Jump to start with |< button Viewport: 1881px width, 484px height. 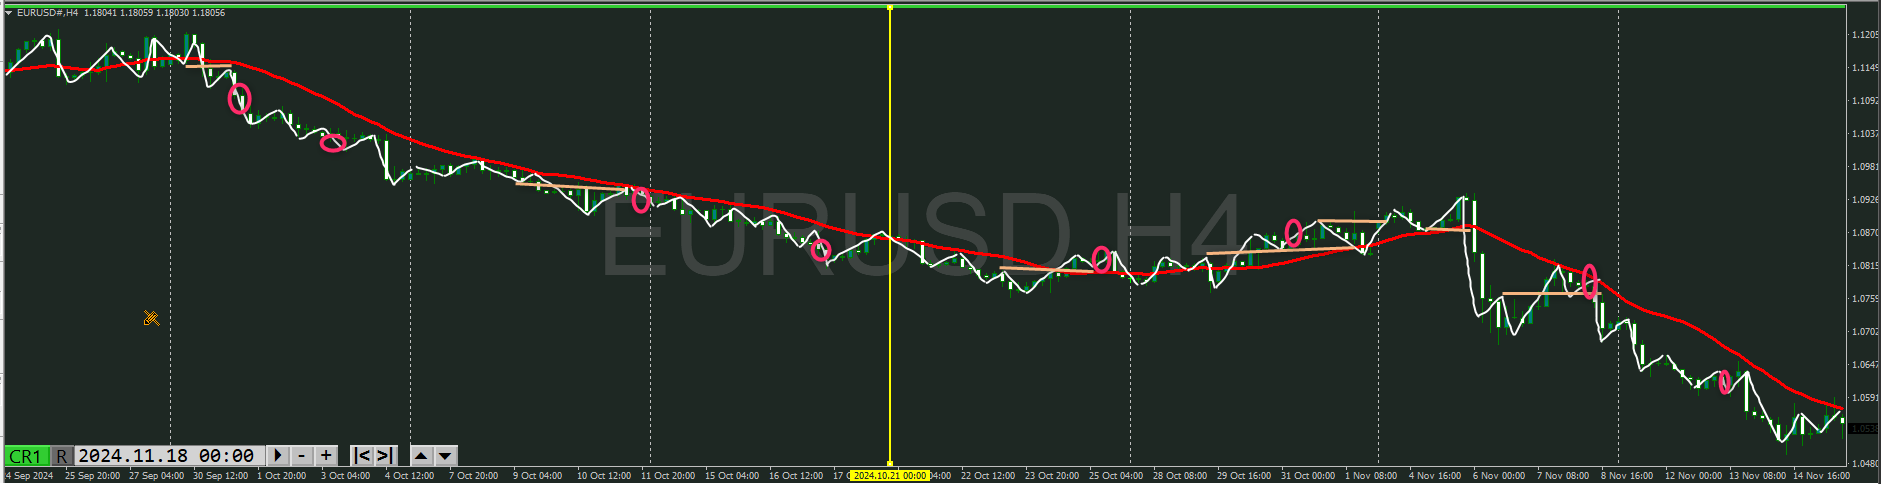click(362, 456)
